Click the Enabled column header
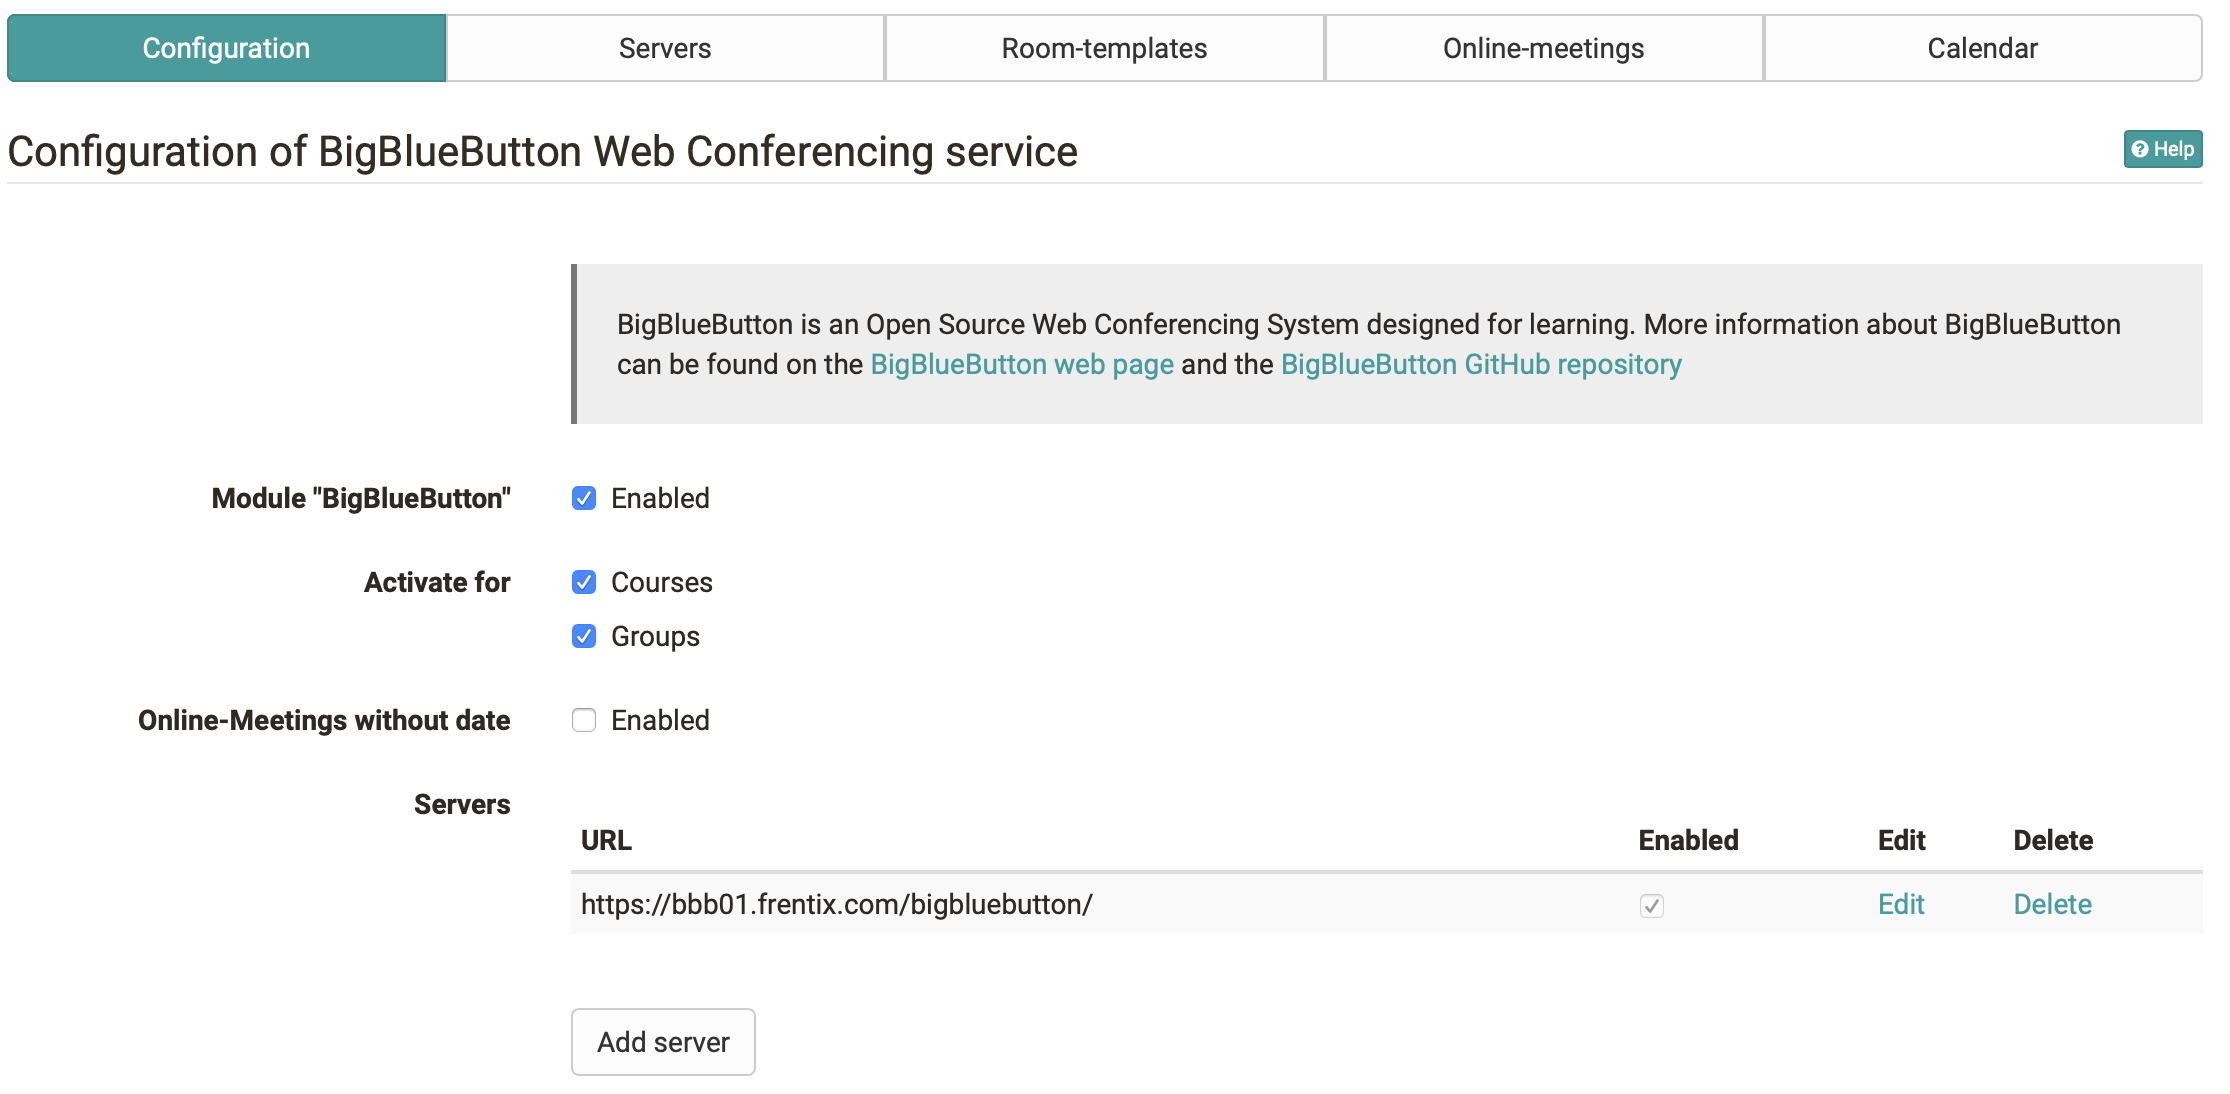The height and width of the screenshot is (1094, 2230). (x=1688, y=840)
